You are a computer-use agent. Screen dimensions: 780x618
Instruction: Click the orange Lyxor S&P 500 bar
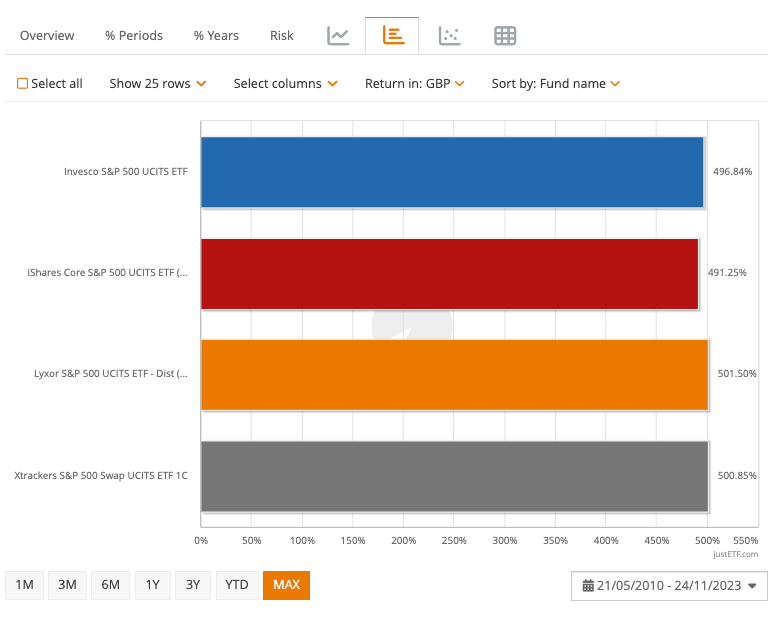pos(454,374)
